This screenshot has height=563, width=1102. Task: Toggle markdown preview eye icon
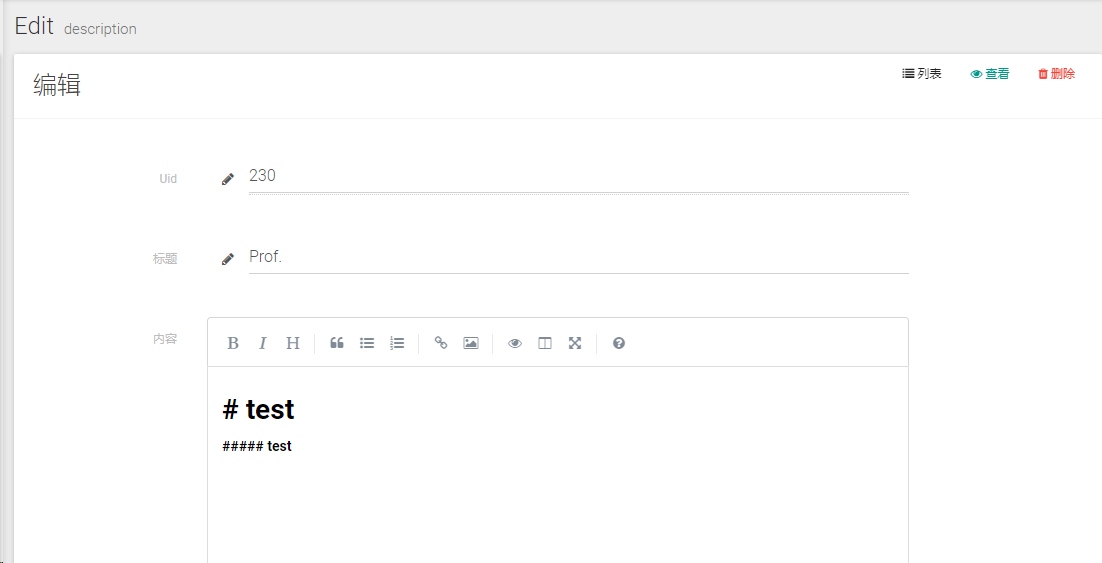(515, 343)
